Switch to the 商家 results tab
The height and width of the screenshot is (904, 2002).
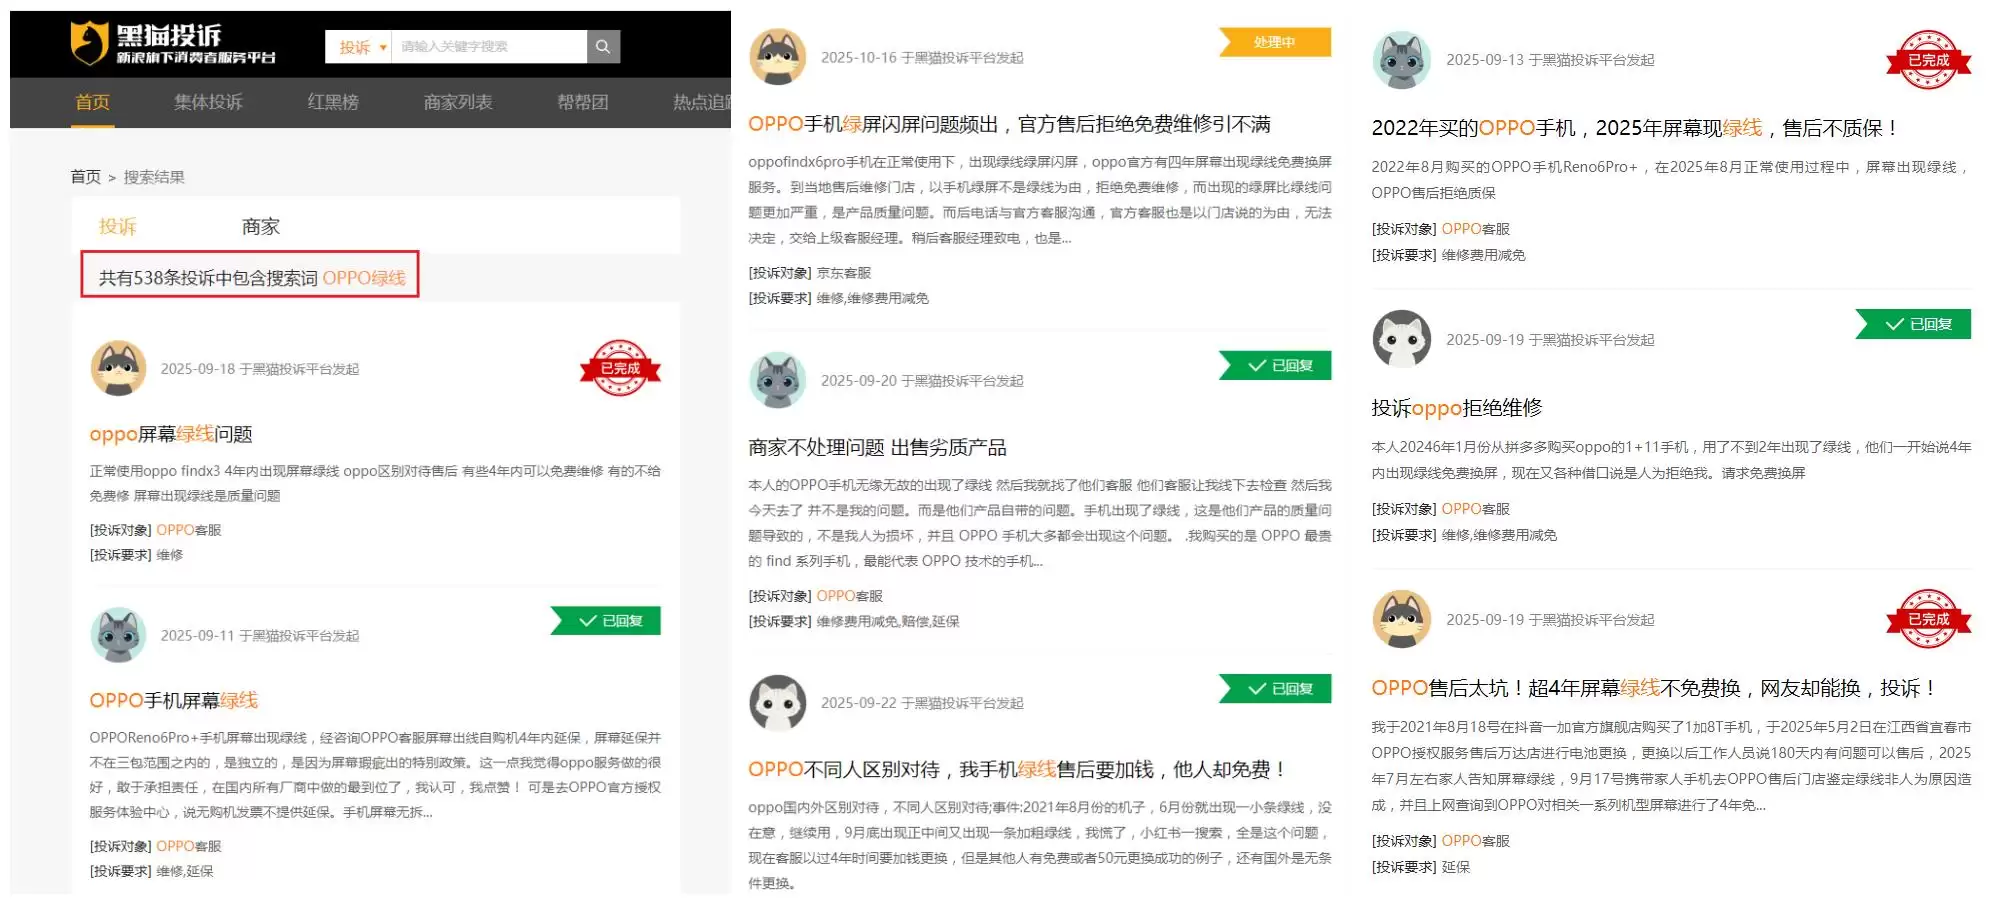(x=260, y=227)
